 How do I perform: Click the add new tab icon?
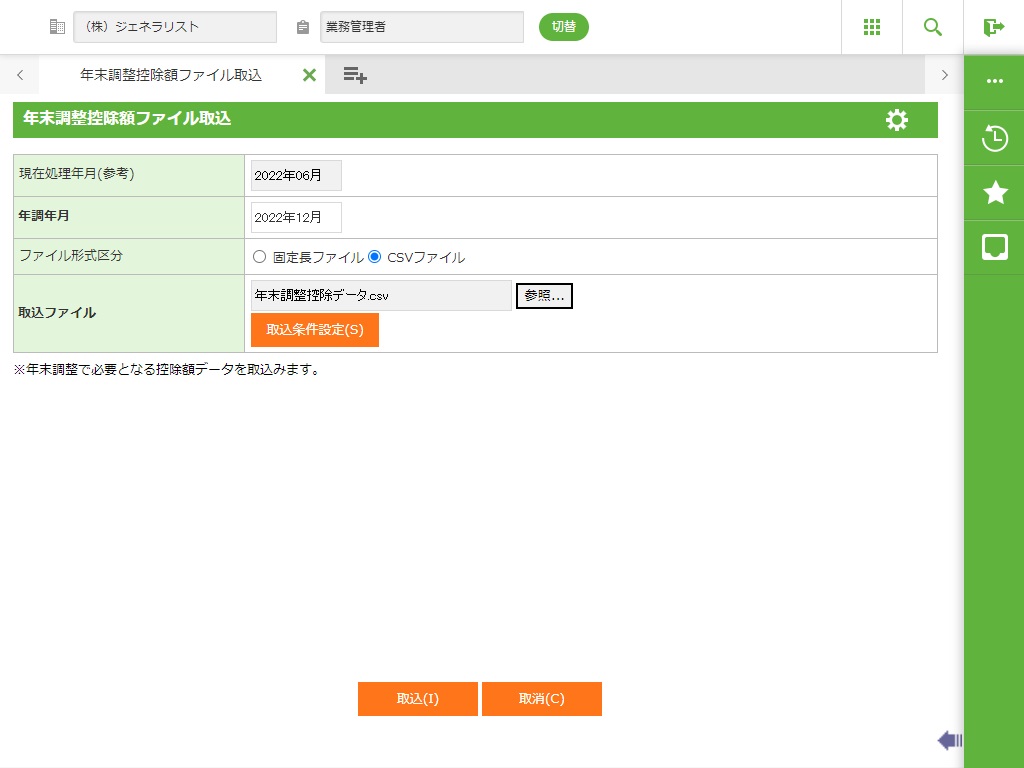(x=354, y=75)
